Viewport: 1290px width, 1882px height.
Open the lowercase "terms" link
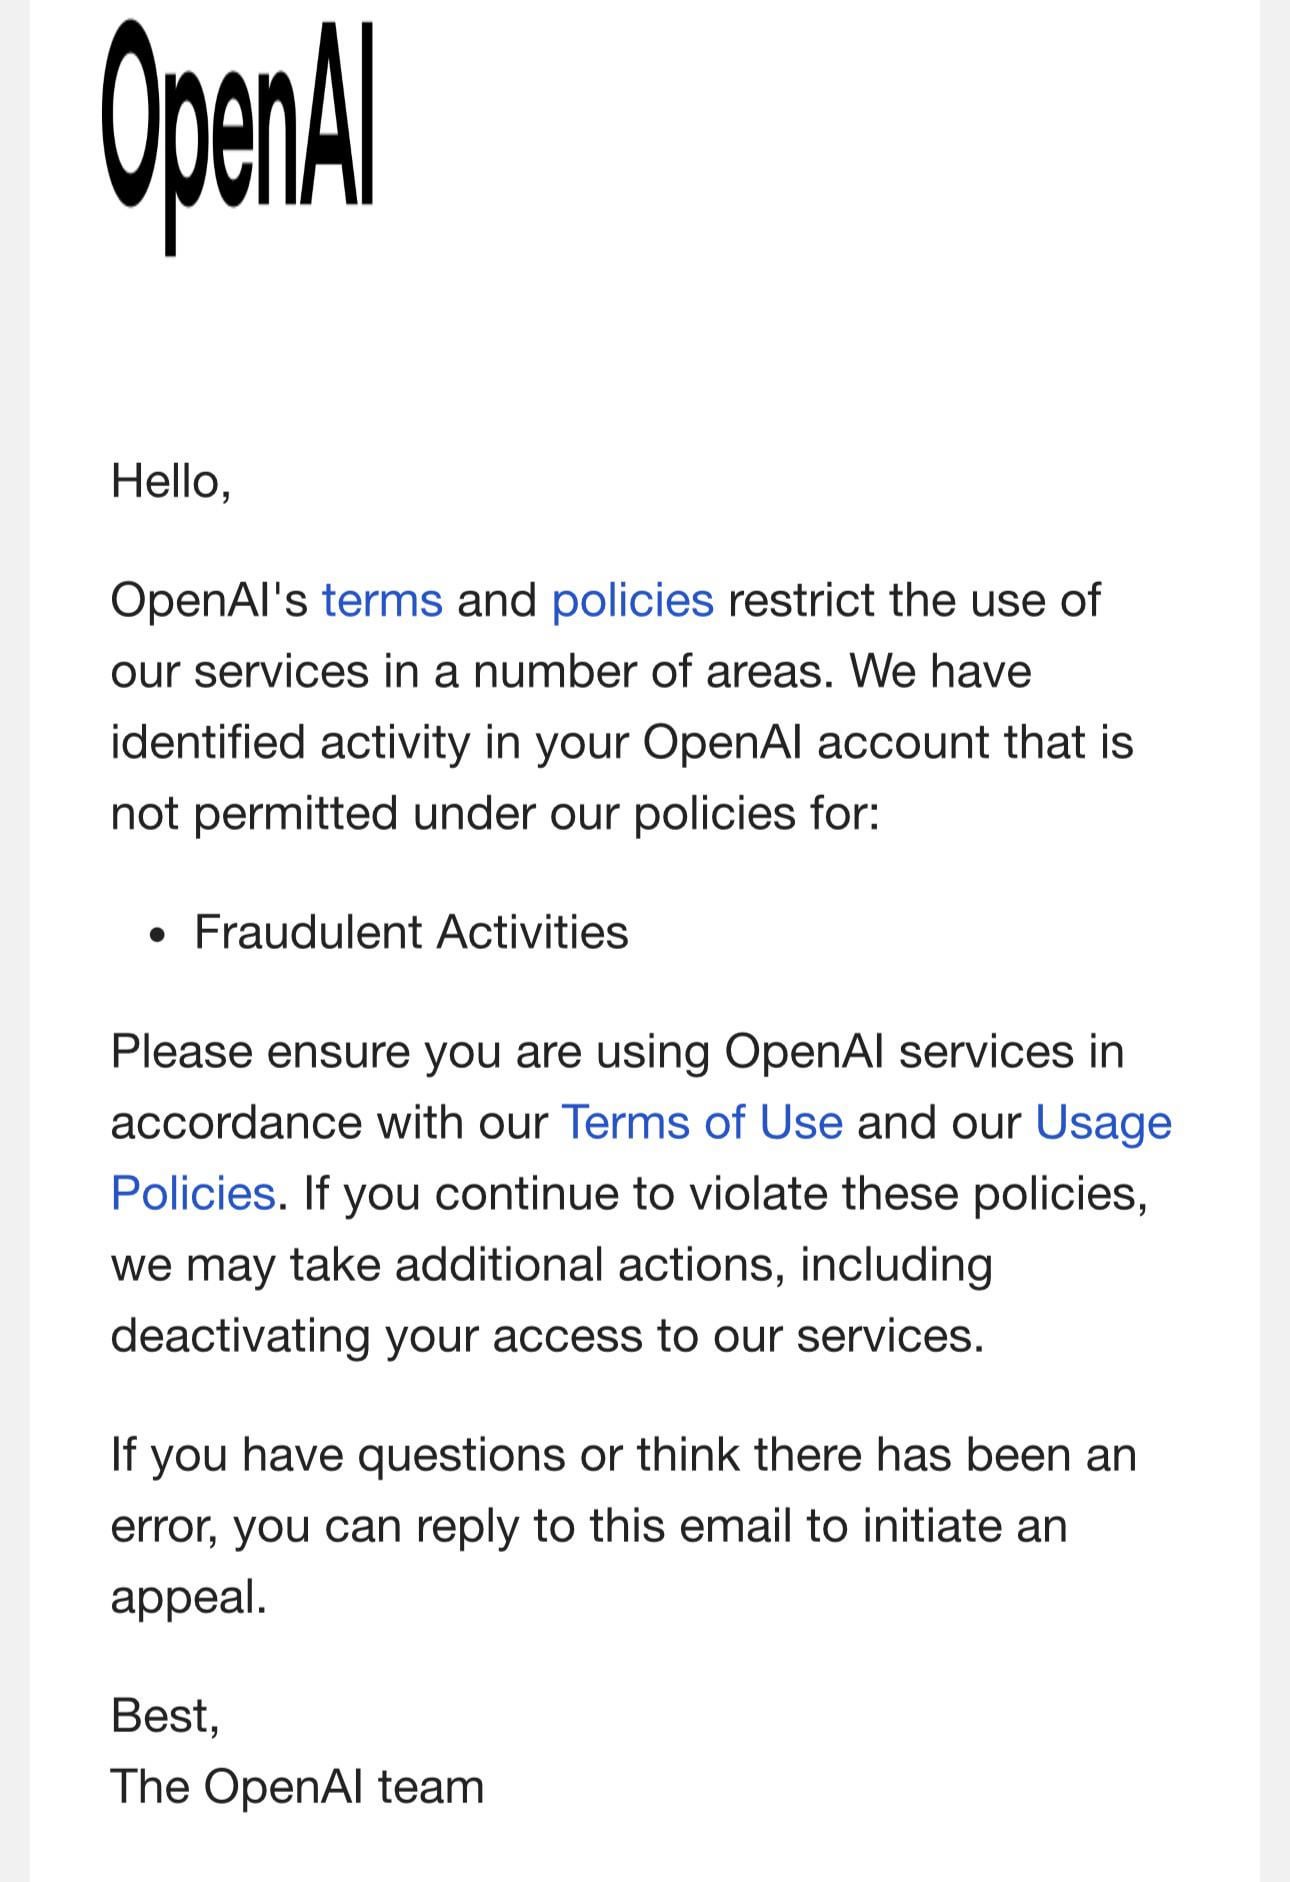pos(381,600)
